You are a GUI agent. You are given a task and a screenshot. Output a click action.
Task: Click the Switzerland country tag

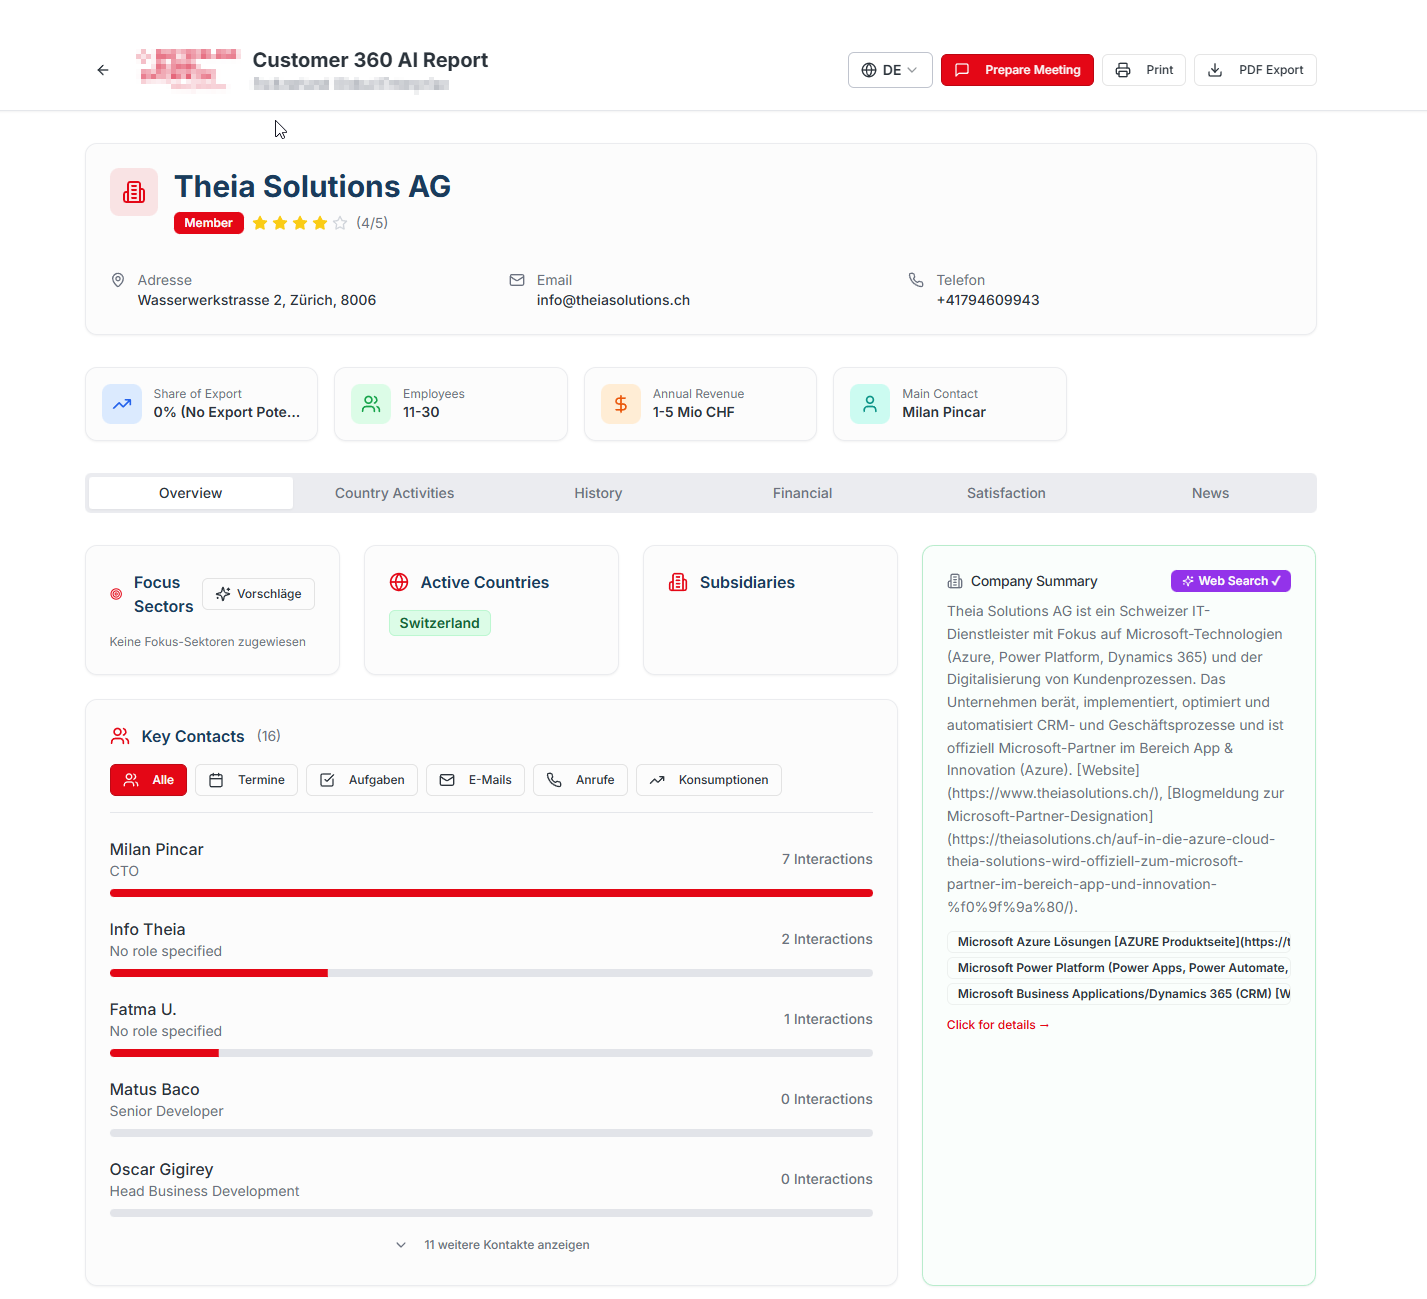pos(439,623)
